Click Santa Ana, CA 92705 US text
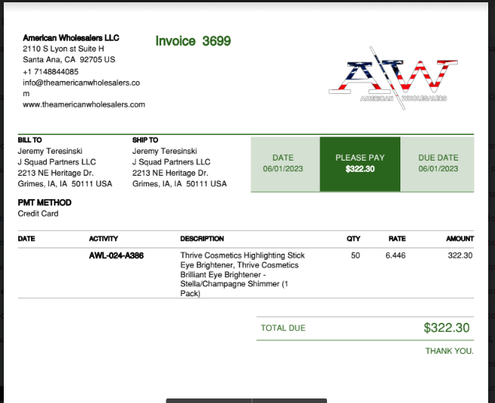The height and width of the screenshot is (403, 495). tap(69, 60)
